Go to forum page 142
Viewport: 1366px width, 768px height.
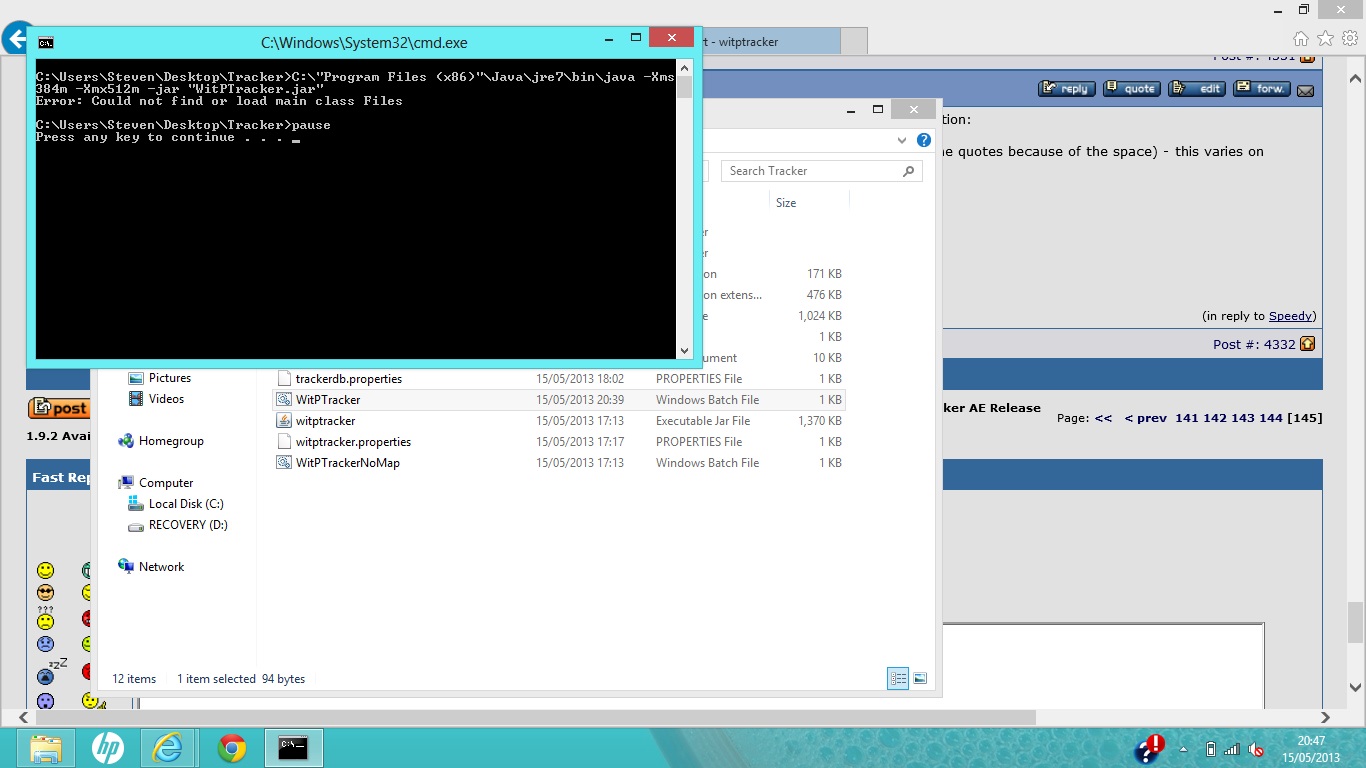1214,418
